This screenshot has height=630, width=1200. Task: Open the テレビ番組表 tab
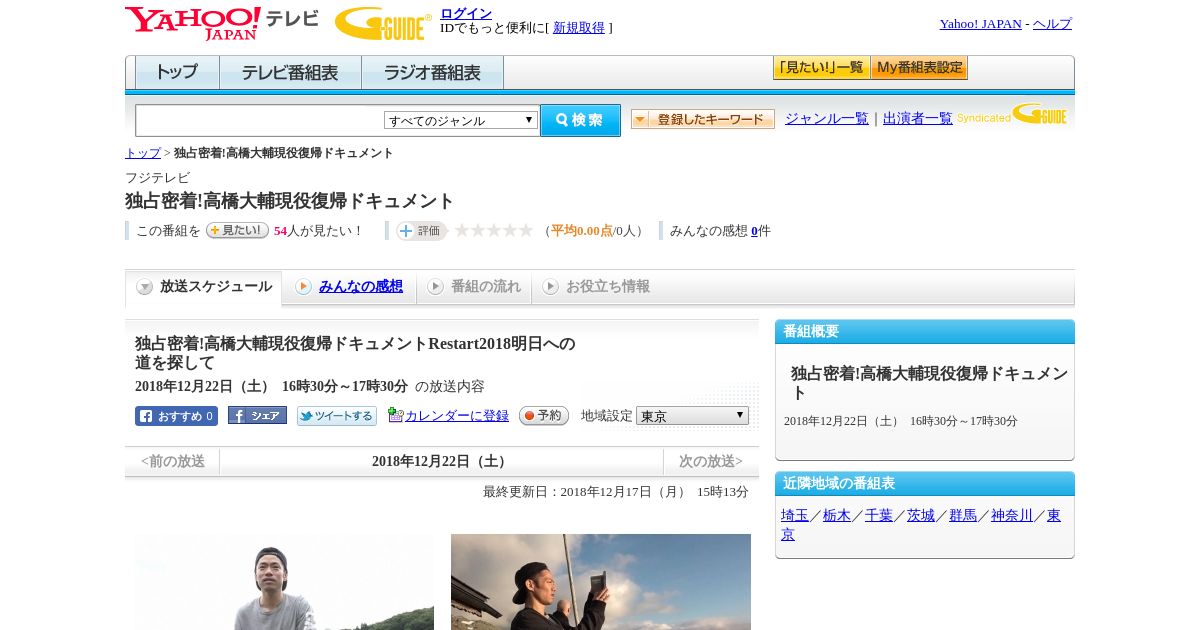coord(290,72)
